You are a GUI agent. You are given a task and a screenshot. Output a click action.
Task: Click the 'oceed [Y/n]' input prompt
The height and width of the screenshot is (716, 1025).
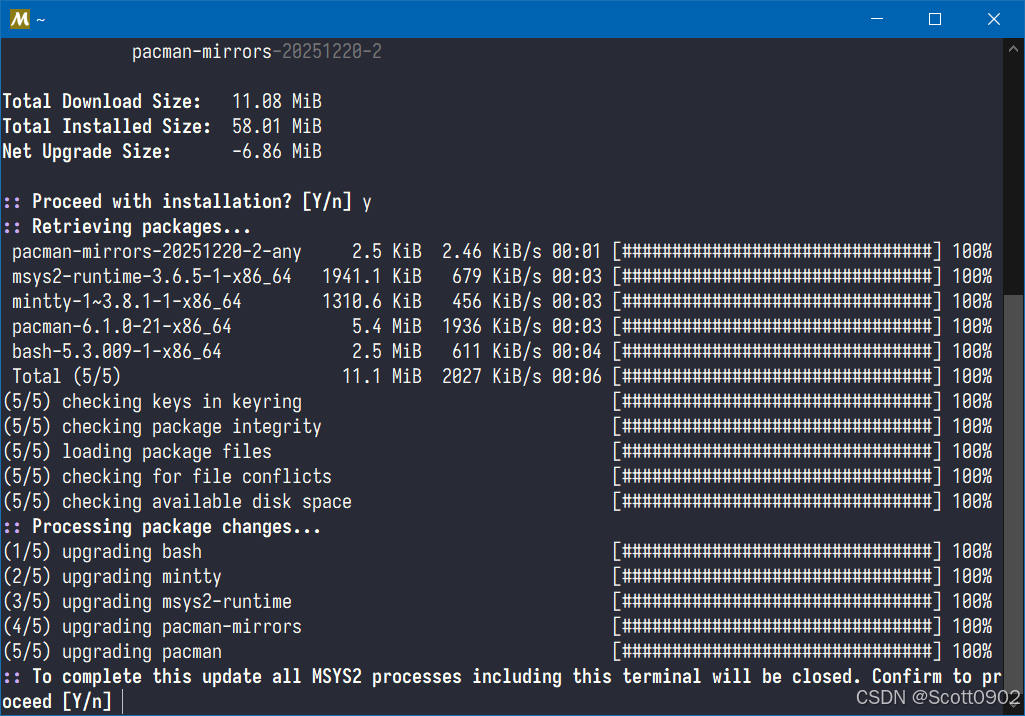(x=57, y=702)
